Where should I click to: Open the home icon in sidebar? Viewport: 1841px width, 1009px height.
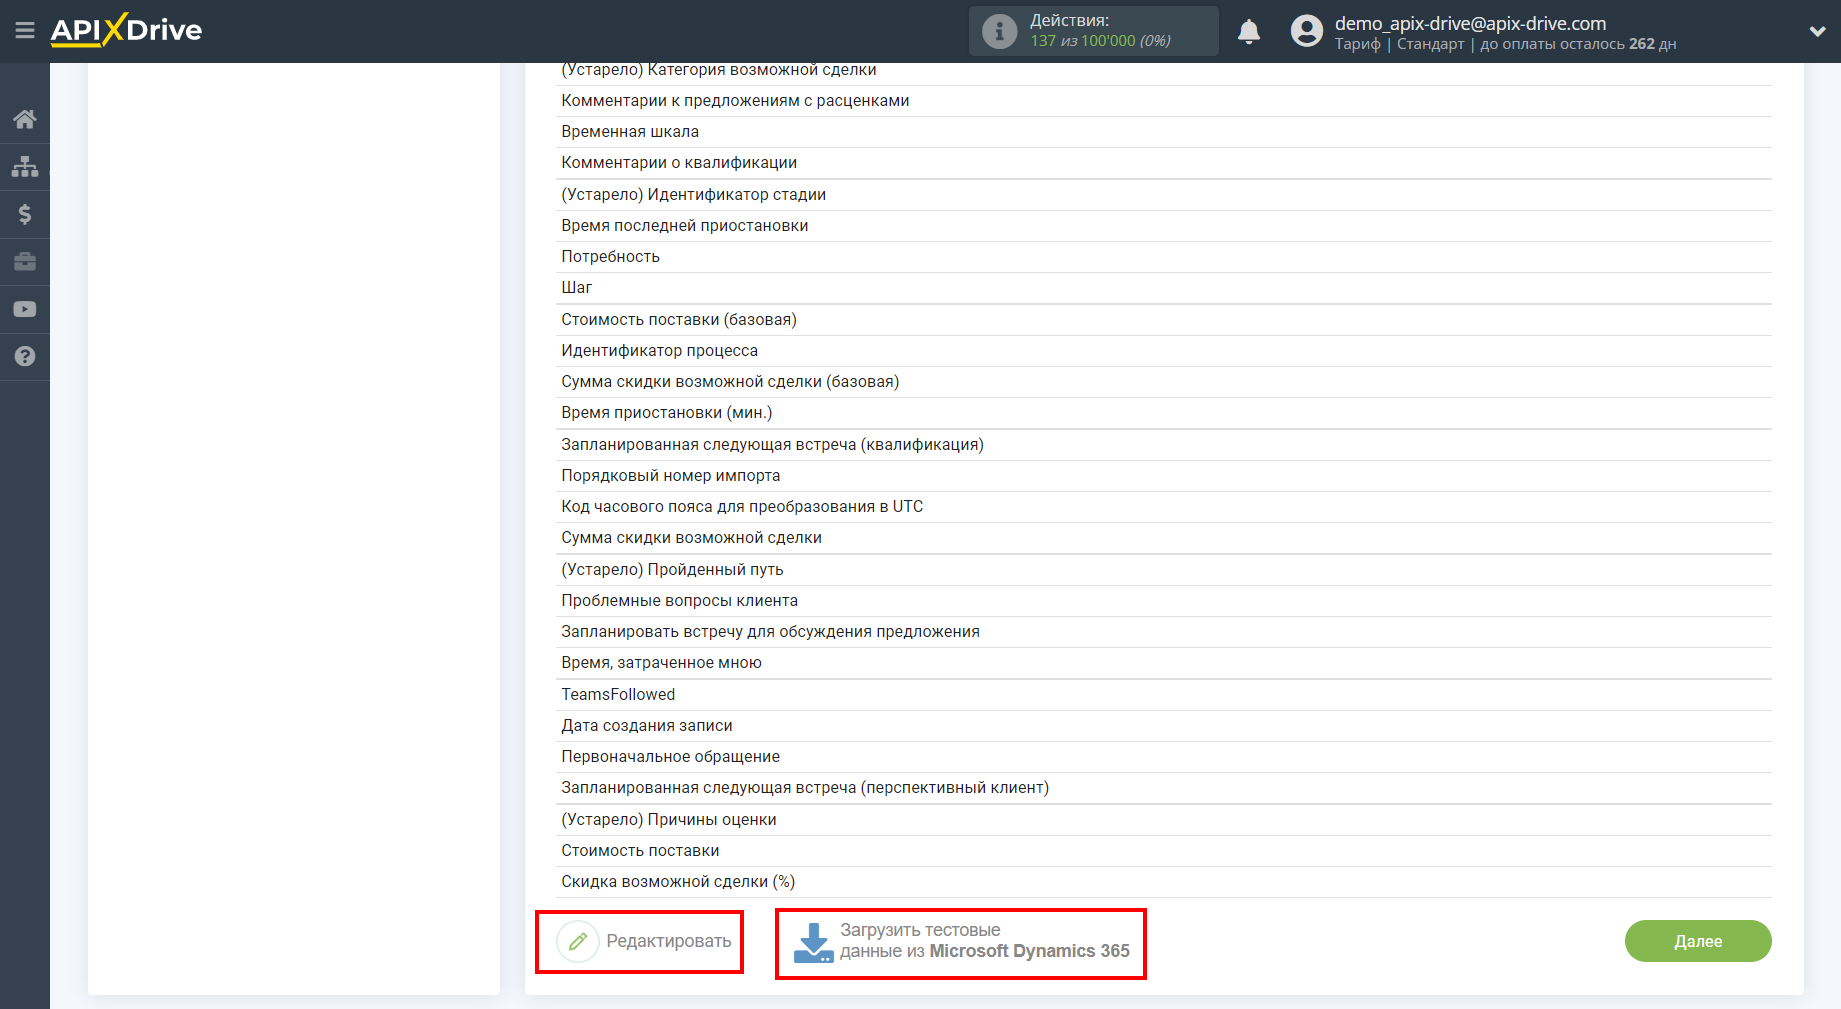click(25, 120)
